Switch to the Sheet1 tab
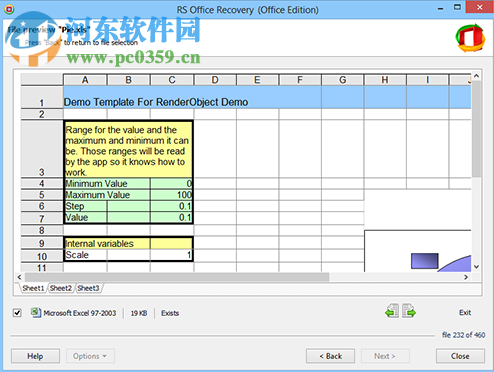The height and width of the screenshot is (372, 494). (x=33, y=288)
